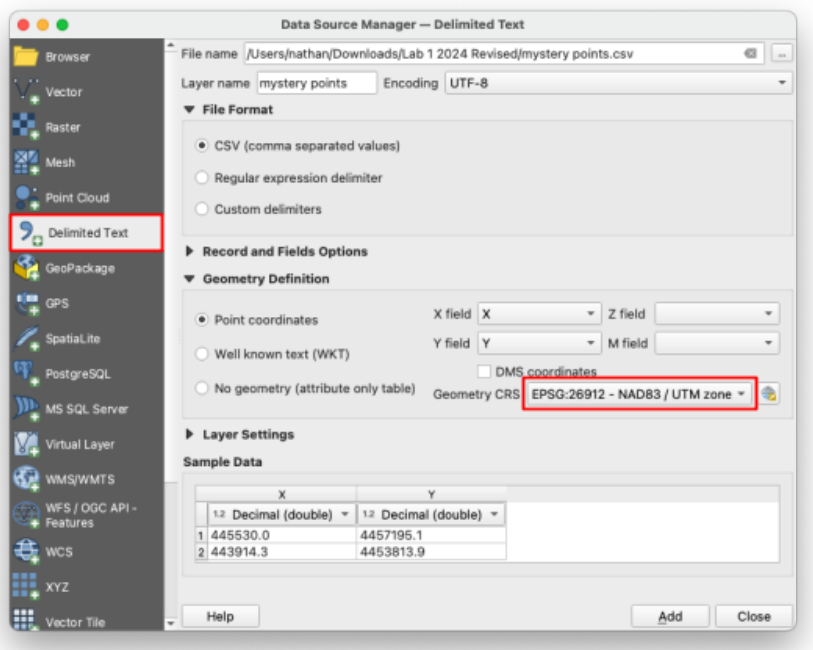Open the Encoding UTF-8 dropdown
Image resolution: width=813 pixels, height=650 pixels.
coord(618,83)
